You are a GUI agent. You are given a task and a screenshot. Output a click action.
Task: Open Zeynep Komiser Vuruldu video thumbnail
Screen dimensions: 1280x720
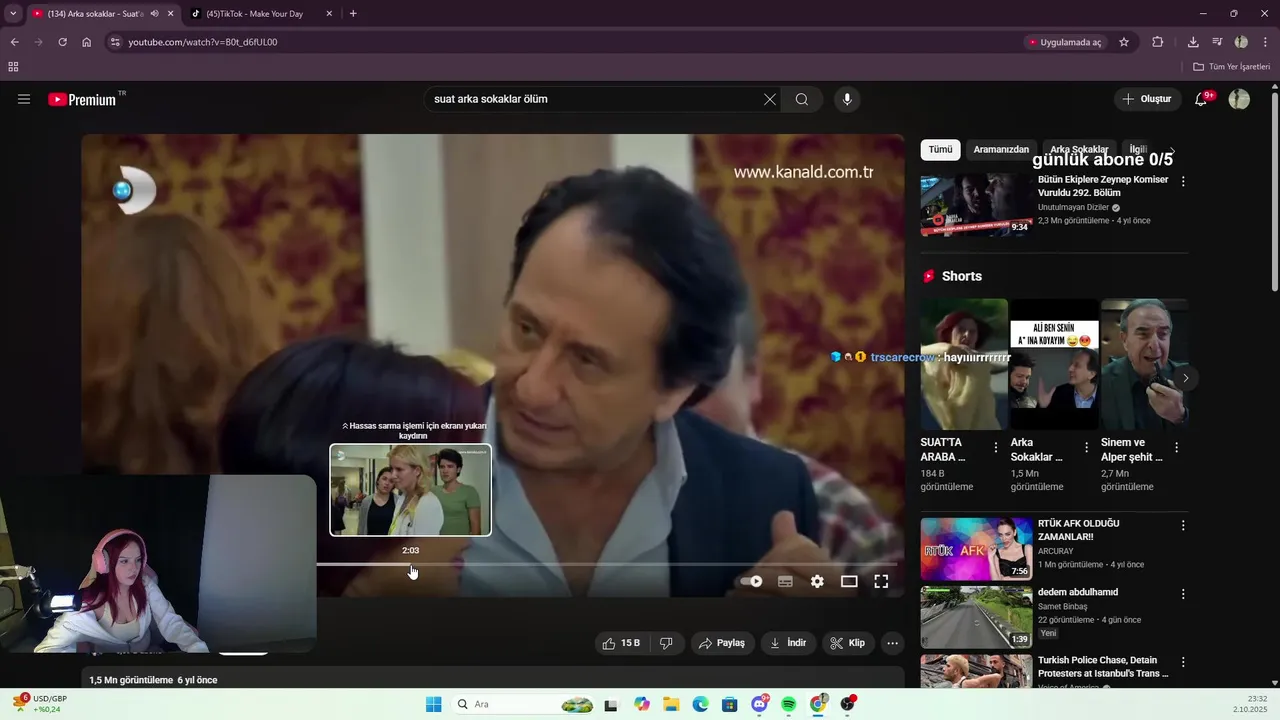coord(976,205)
